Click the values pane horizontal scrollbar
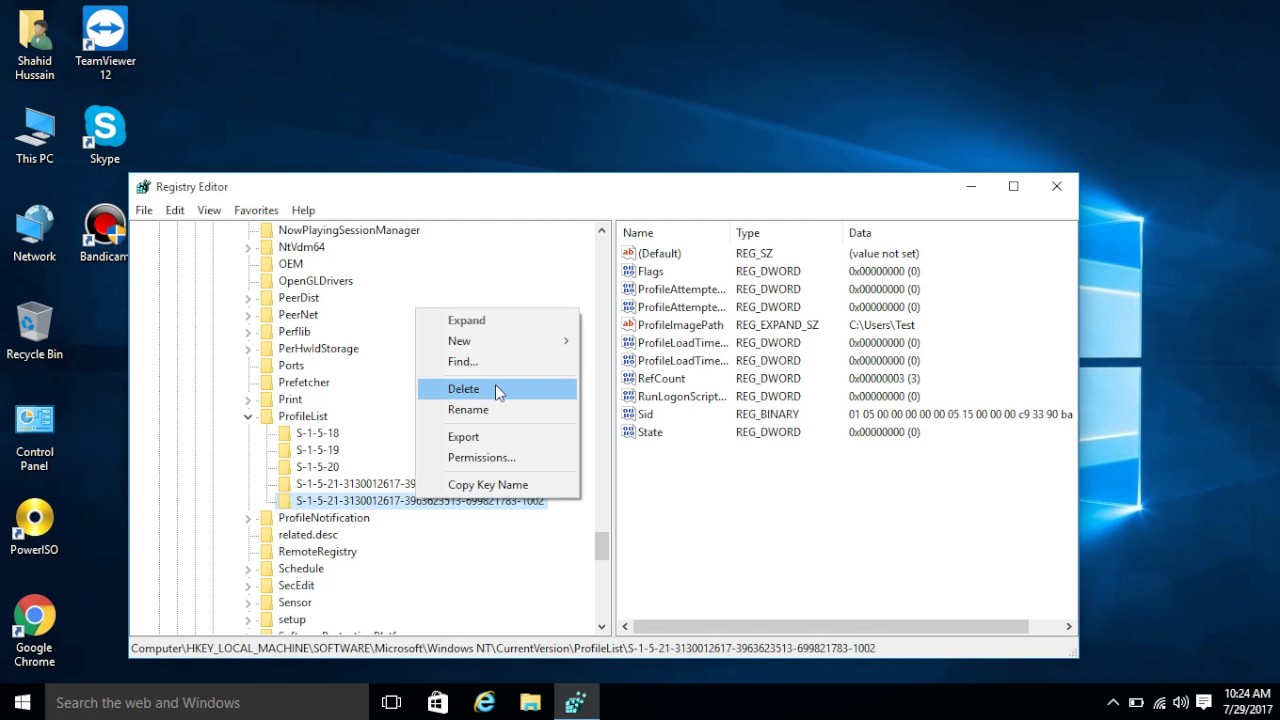Image resolution: width=1280 pixels, height=720 pixels. pos(830,626)
